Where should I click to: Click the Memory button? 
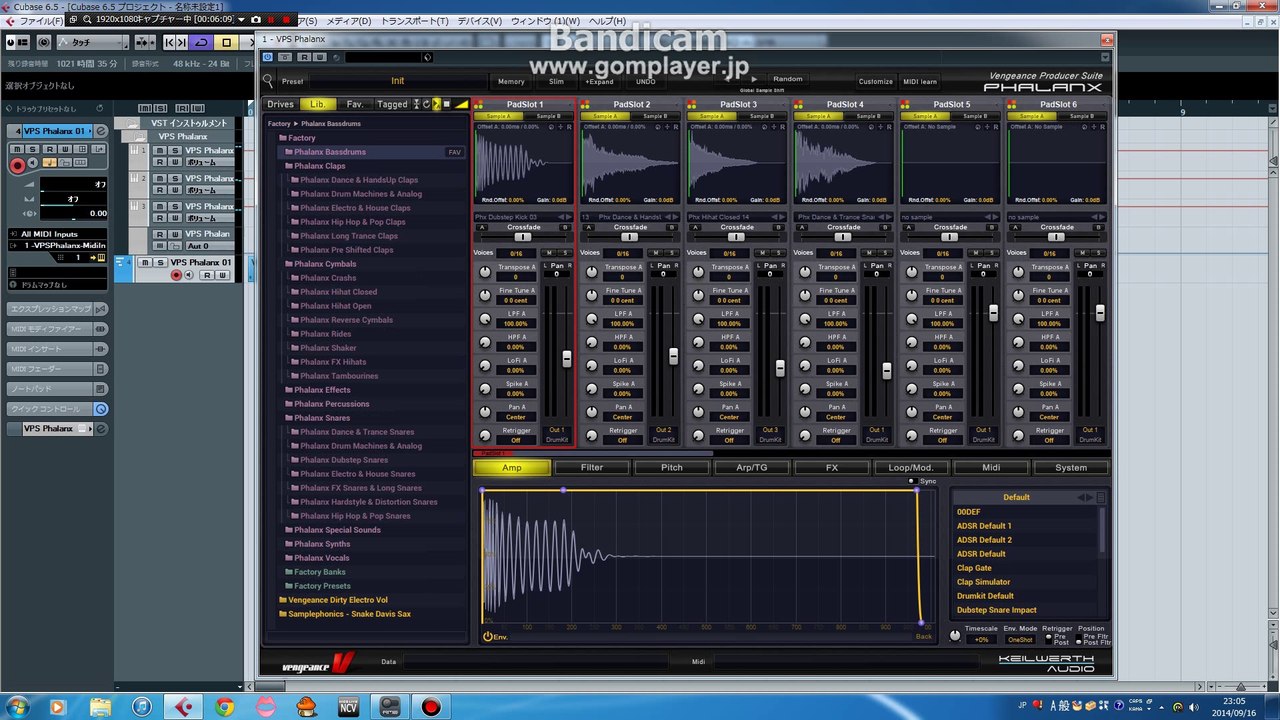pos(511,81)
